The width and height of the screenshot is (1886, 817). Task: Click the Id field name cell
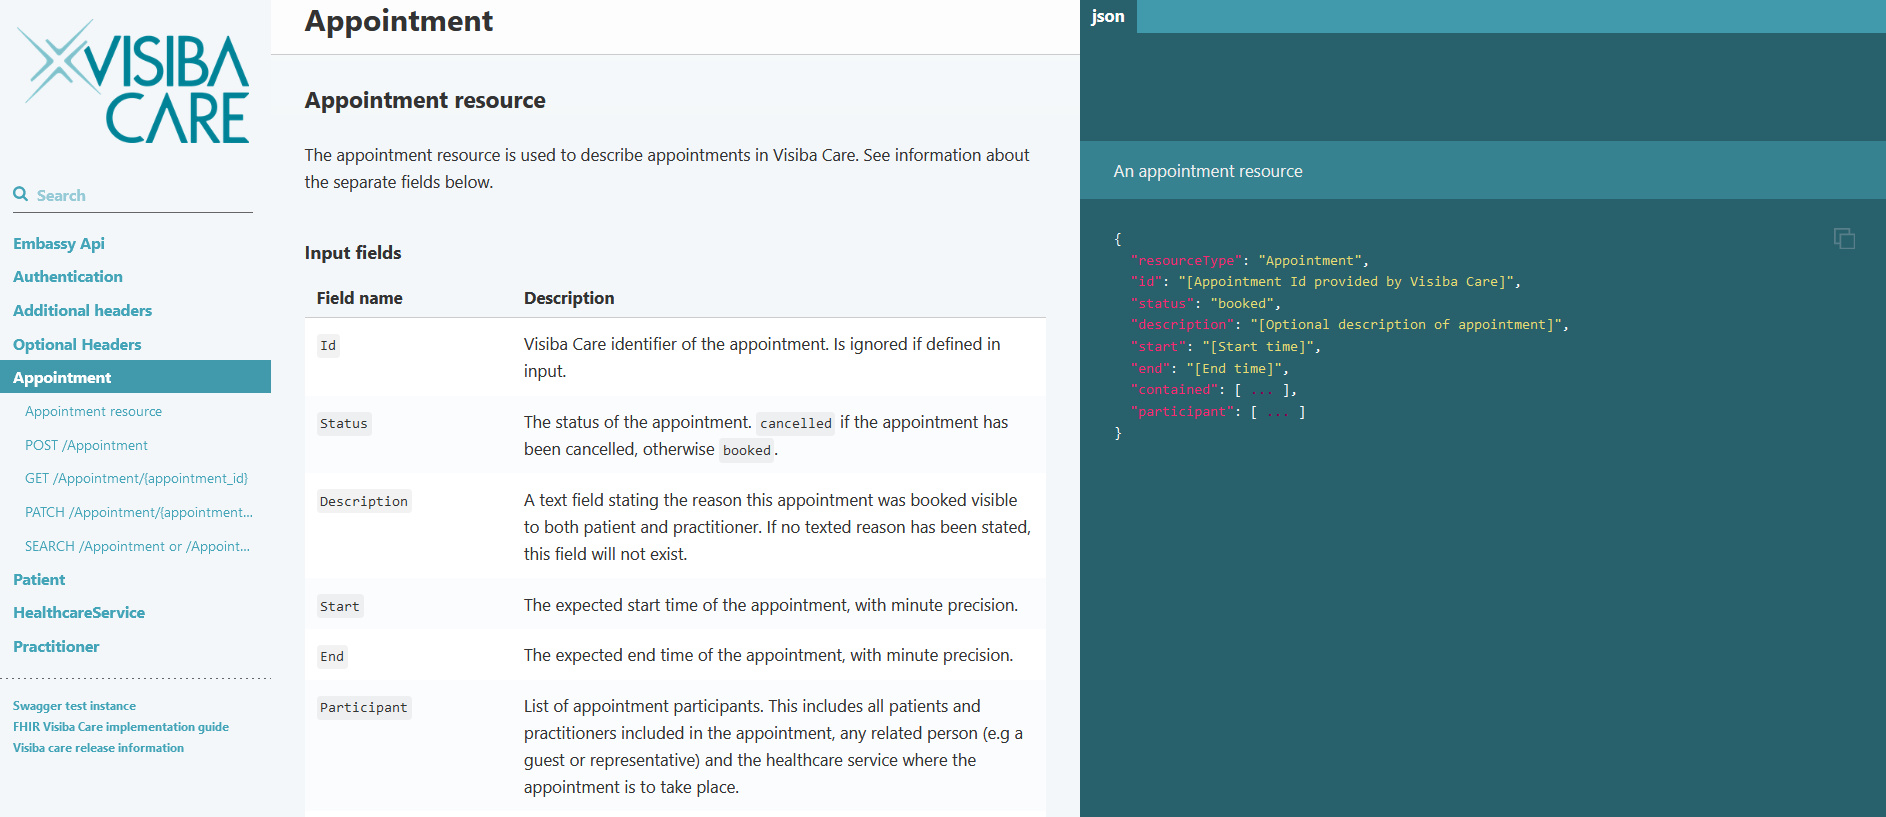(328, 346)
